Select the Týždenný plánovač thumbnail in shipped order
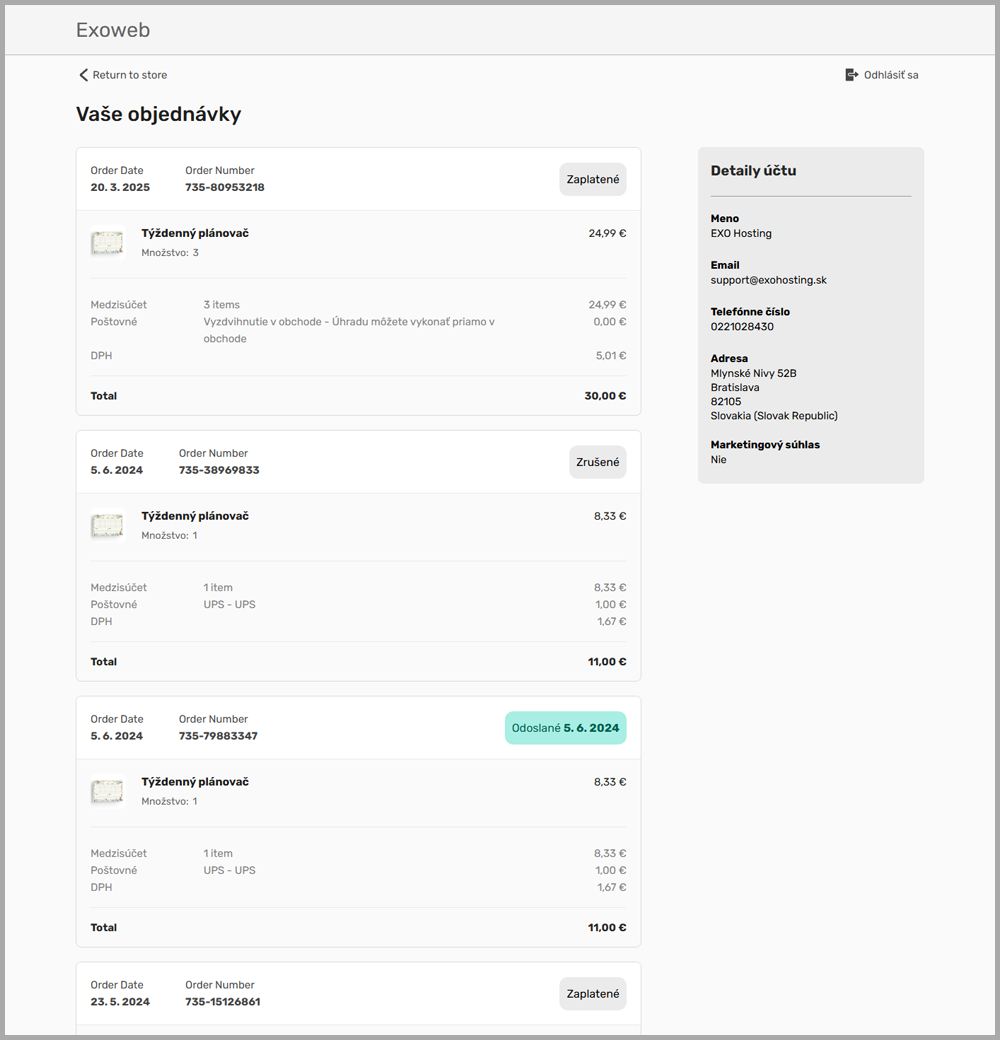 [x=107, y=791]
